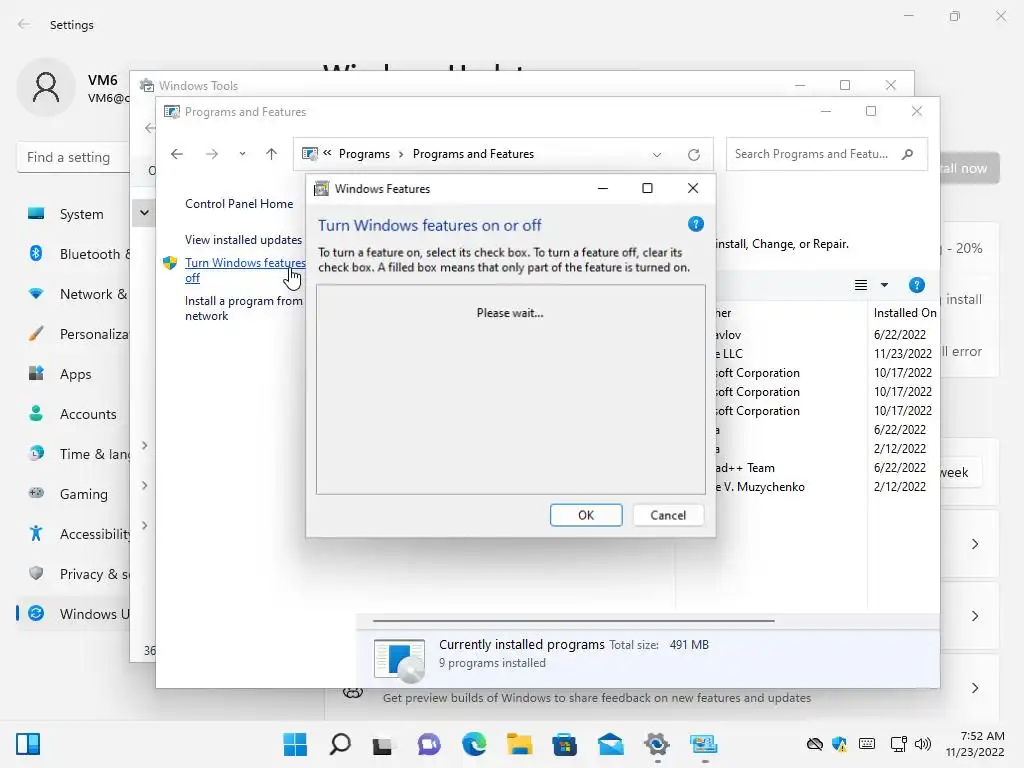This screenshot has width=1024, height=768.
Task: Open Network settings in sidebar
Action: pyautogui.click(x=73, y=294)
